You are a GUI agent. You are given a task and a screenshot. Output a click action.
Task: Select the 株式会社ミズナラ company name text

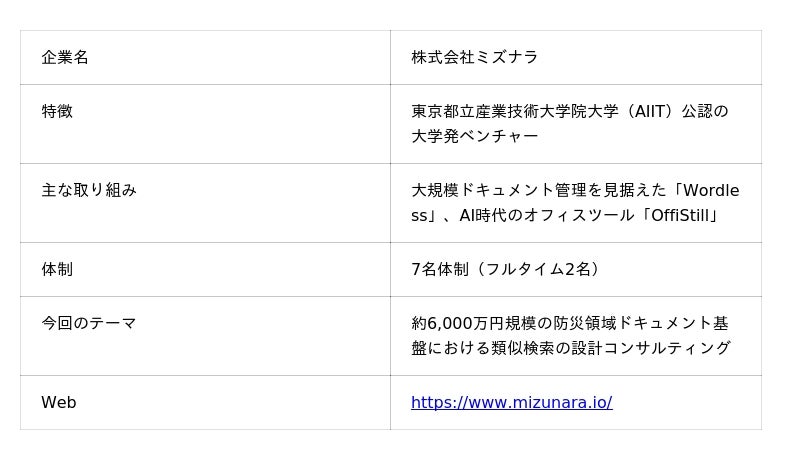[x=475, y=58]
